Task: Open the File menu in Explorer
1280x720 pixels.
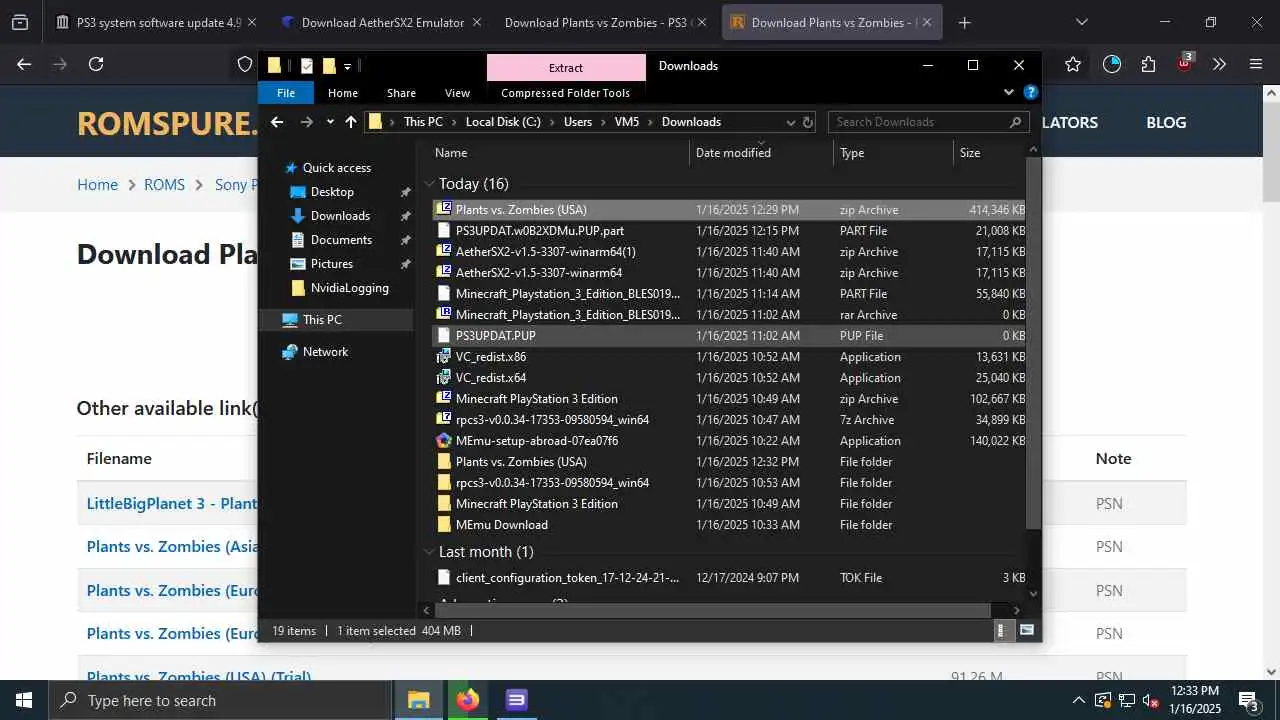Action: (286, 93)
